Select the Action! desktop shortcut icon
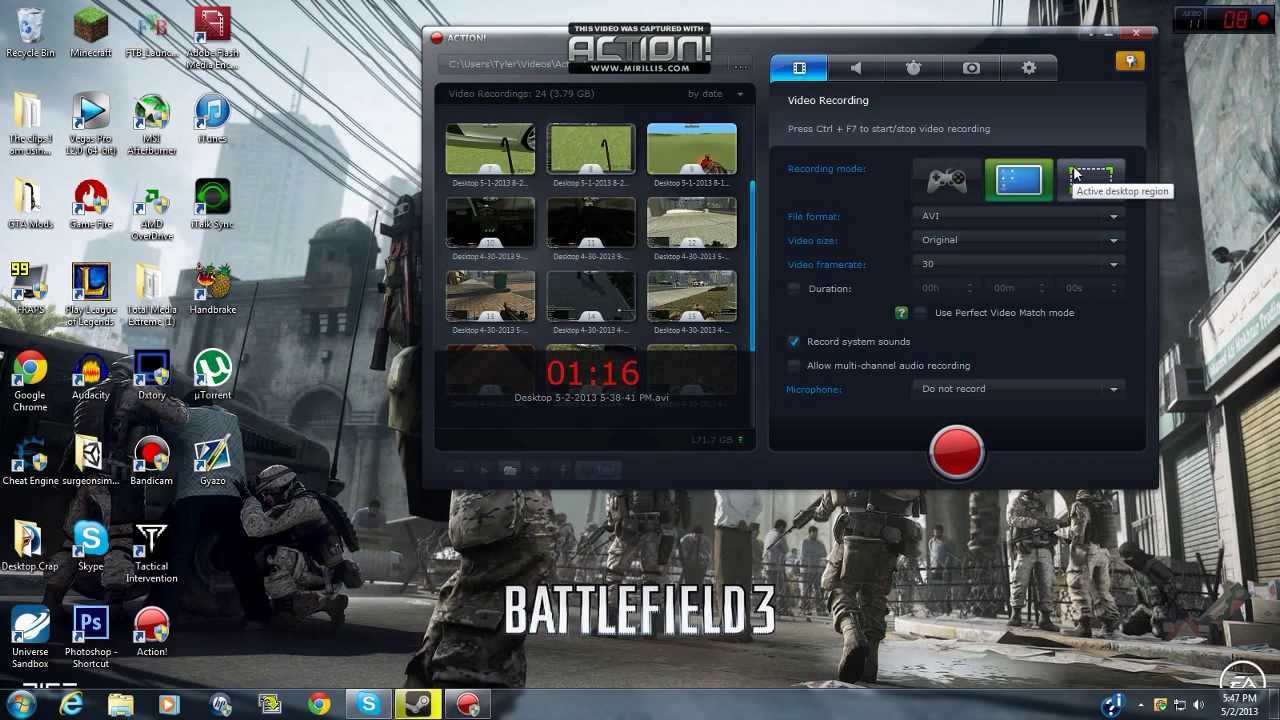 tap(151, 632)
